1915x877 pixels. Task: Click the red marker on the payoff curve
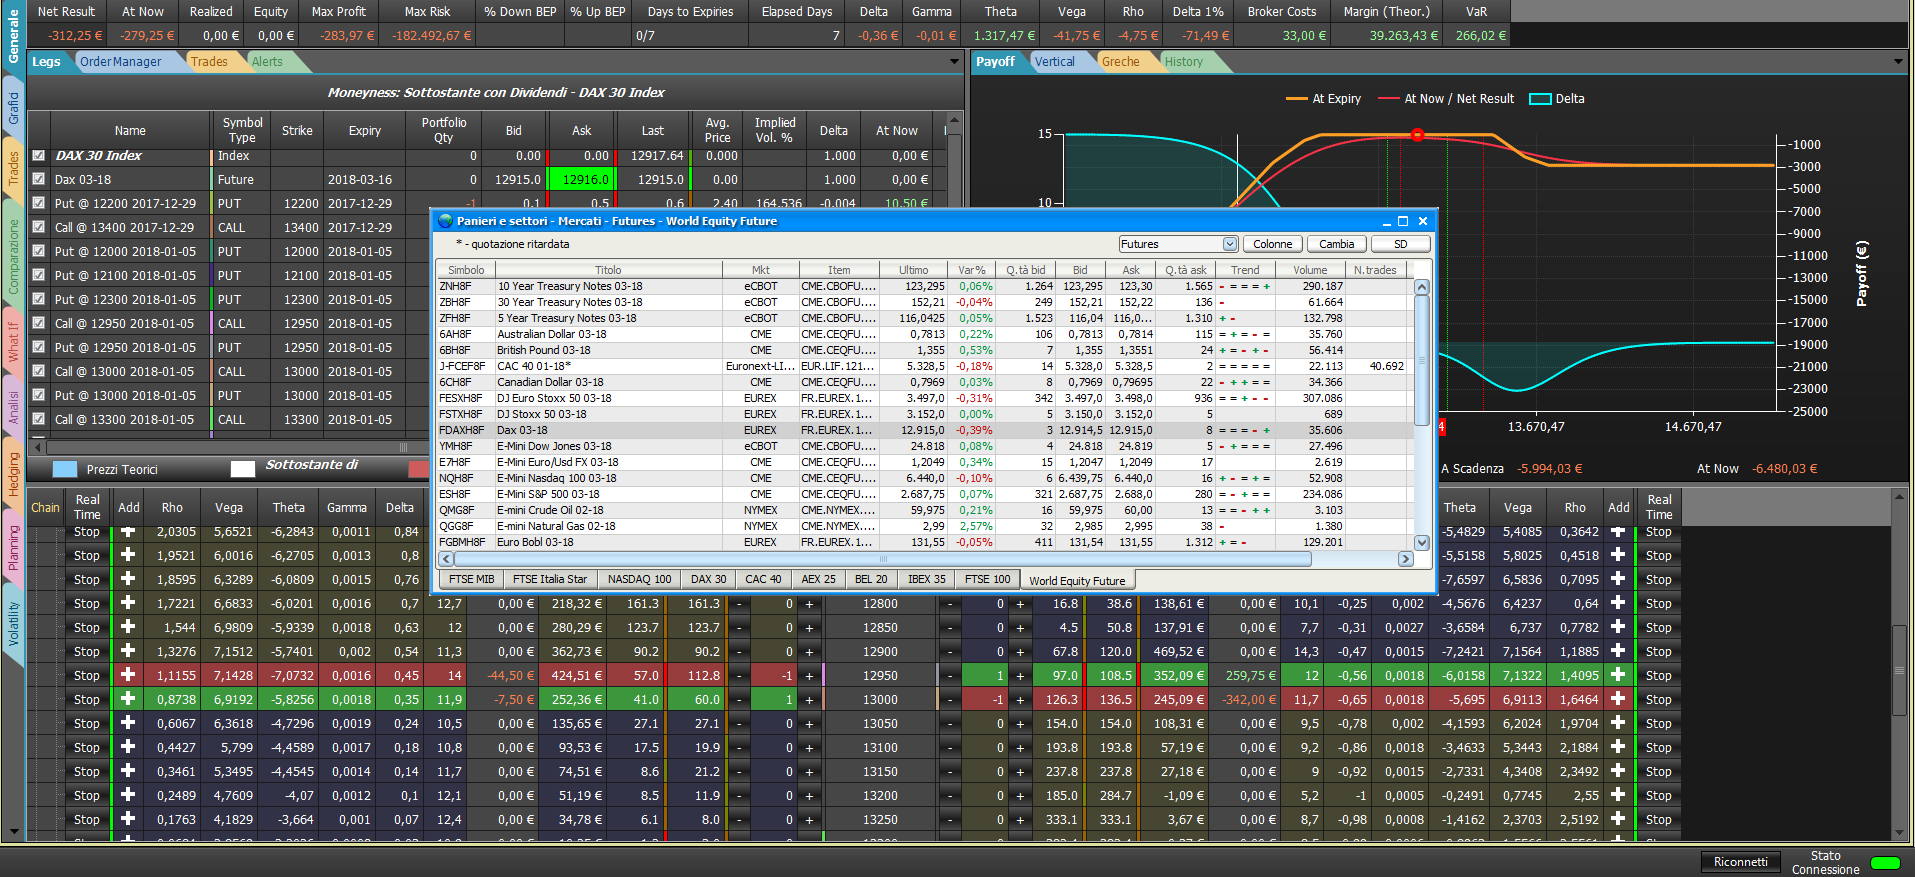tap(1417, 134)
